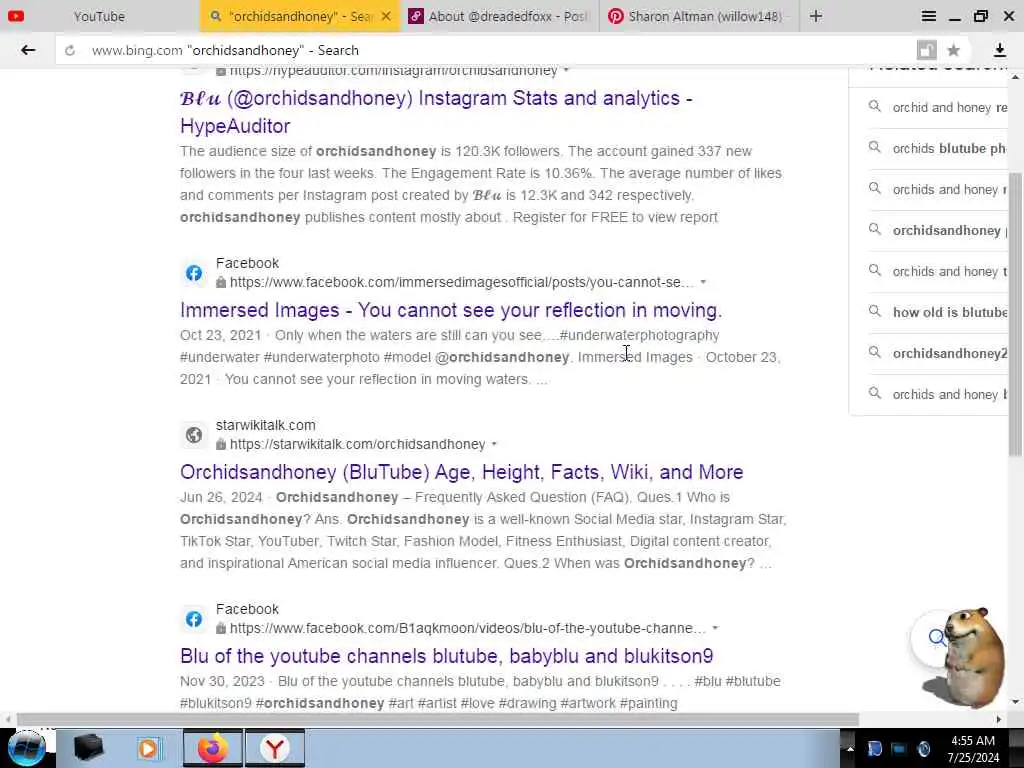Screen dimensions: 1024x768
Task: Open Blu Instagram Stats HypeAuditor result
Action: coord(436,112)
